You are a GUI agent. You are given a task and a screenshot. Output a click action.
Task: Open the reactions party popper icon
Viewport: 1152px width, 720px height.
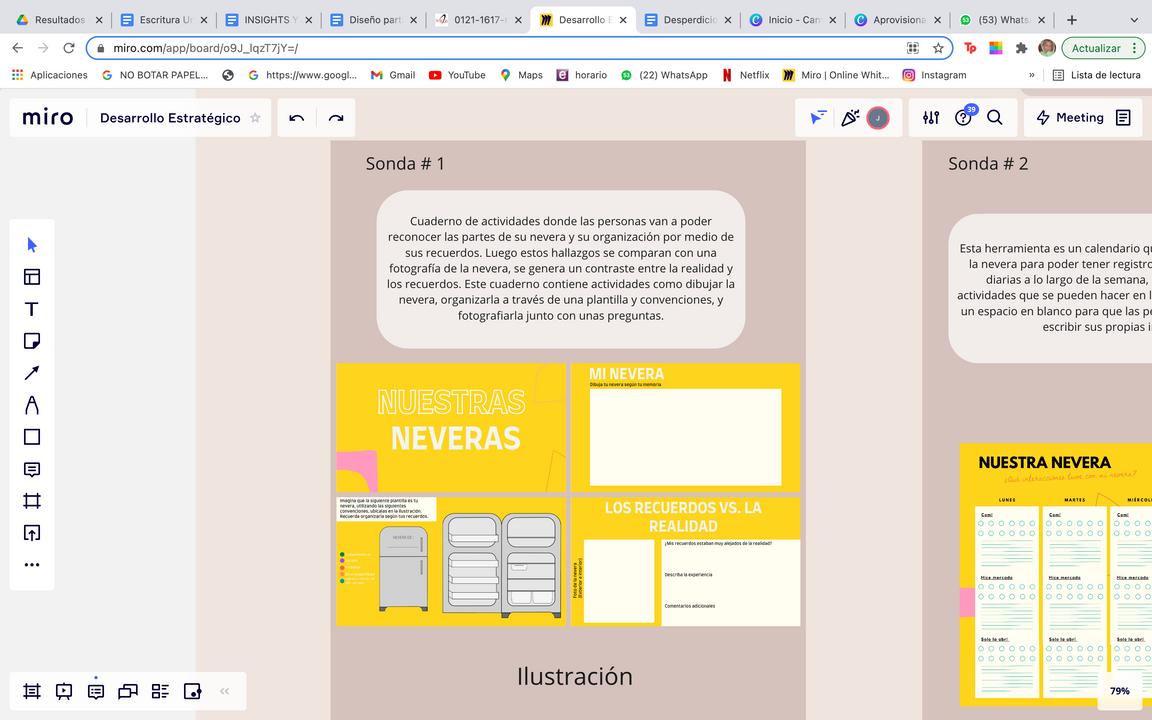(x=850, y=118)
